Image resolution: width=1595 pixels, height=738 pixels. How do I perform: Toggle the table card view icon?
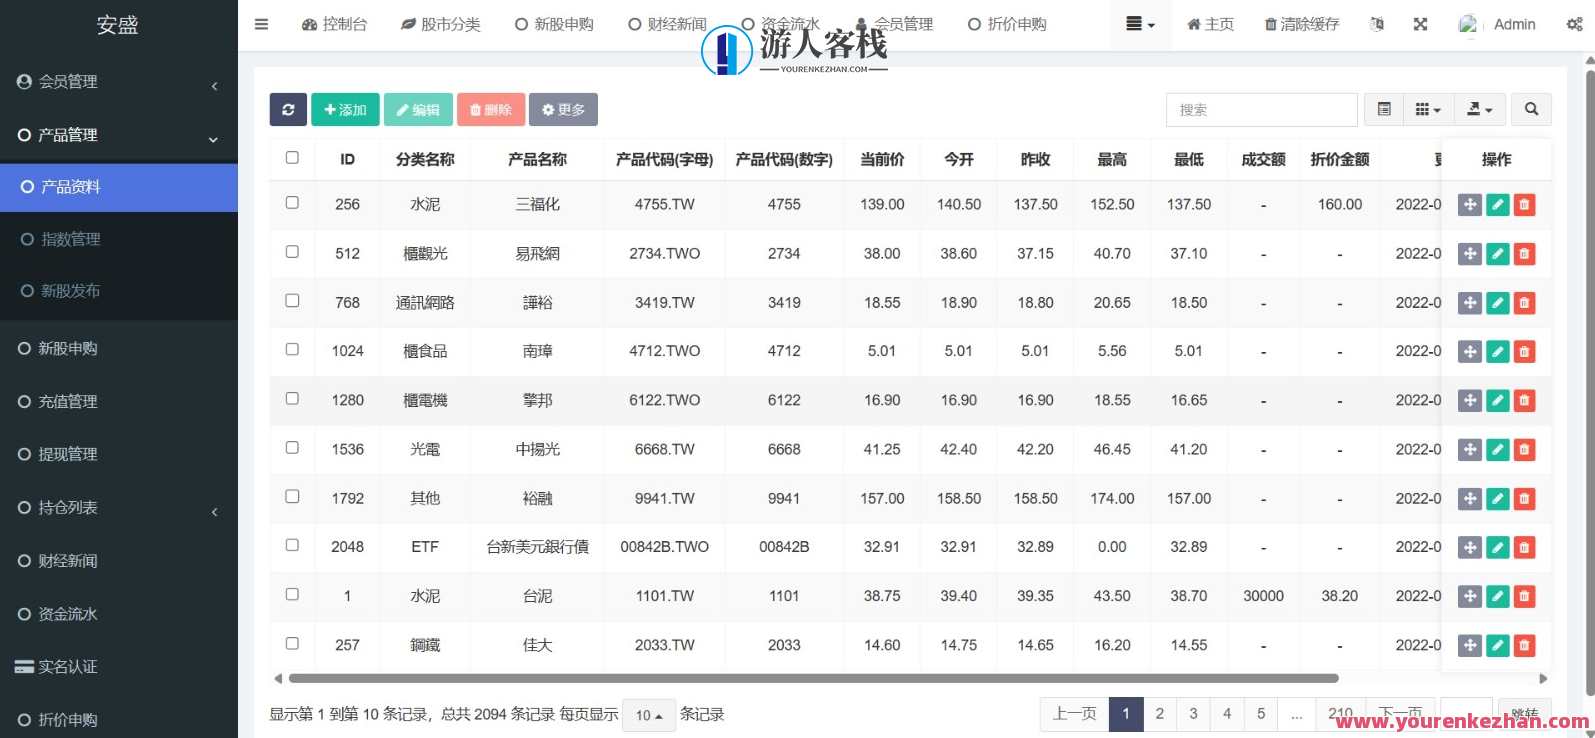pos(1384,110)
